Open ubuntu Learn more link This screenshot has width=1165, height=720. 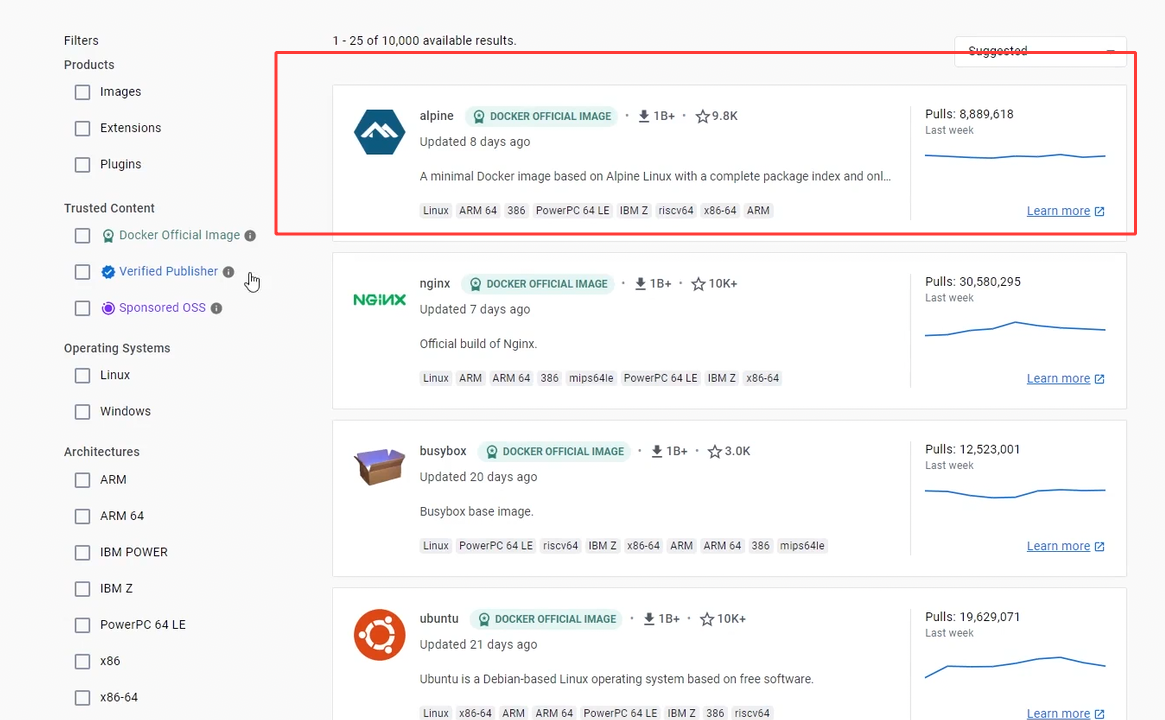1058,713
